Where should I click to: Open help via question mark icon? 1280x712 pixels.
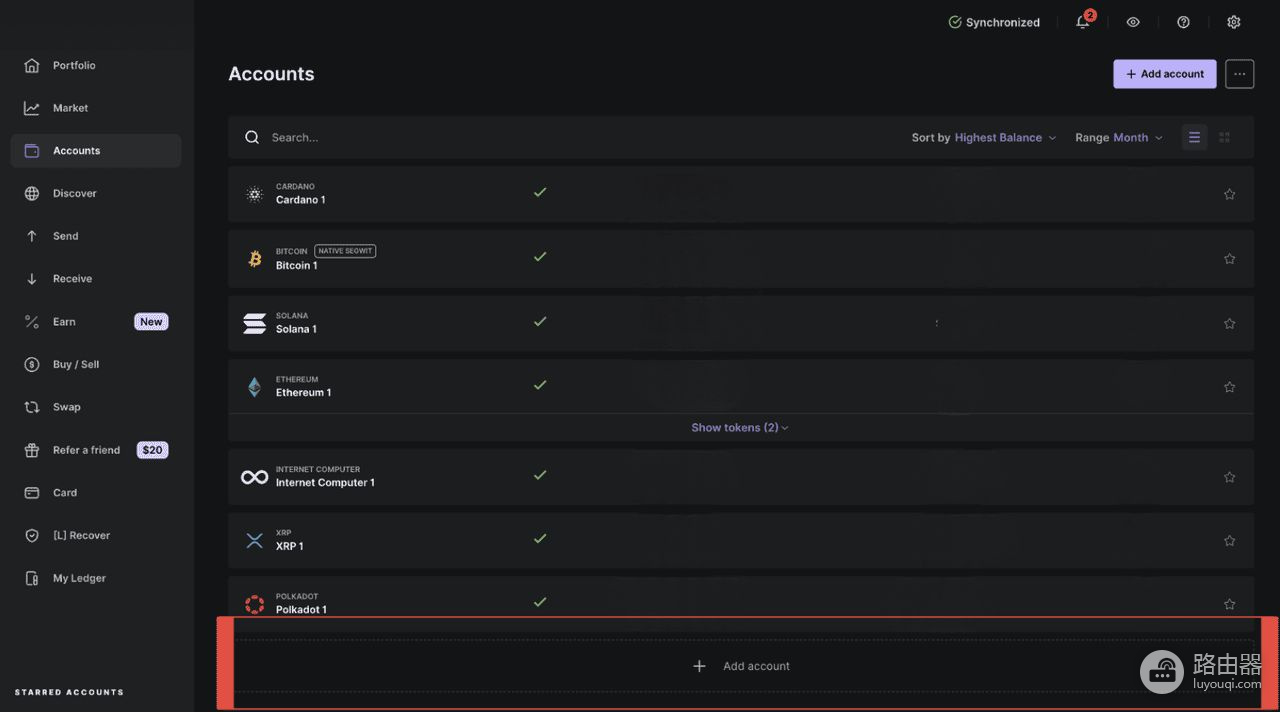pyautogui.click(x=1183, y=22)
